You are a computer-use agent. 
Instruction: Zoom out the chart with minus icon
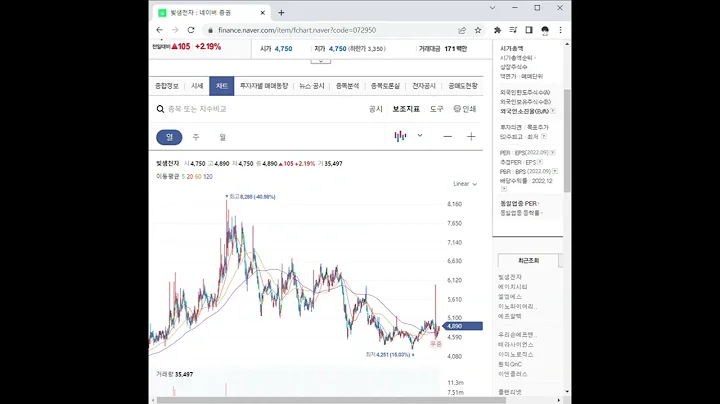click(x=447, y=136)
